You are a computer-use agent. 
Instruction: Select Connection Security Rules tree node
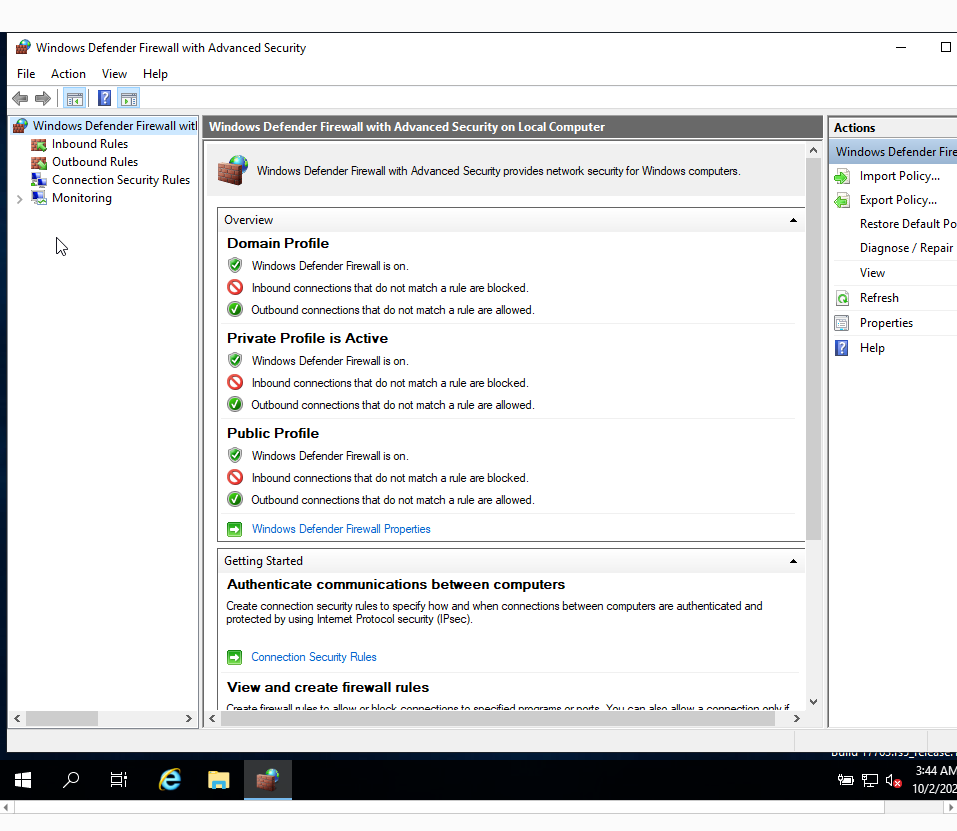click(121, 180)
